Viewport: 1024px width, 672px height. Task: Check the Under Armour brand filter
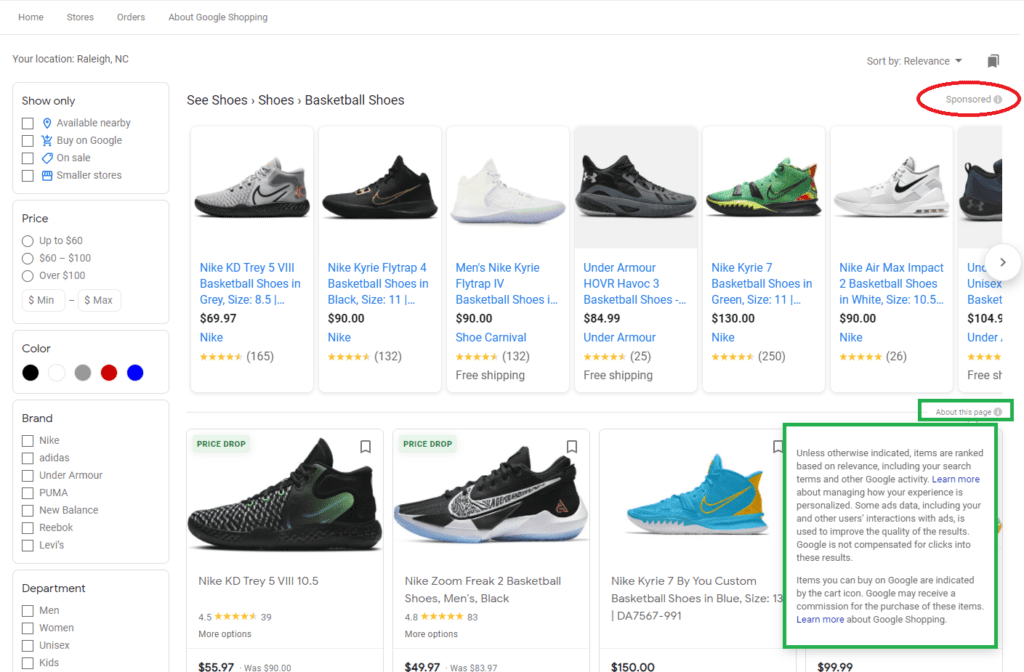click(x=27, y=475)
